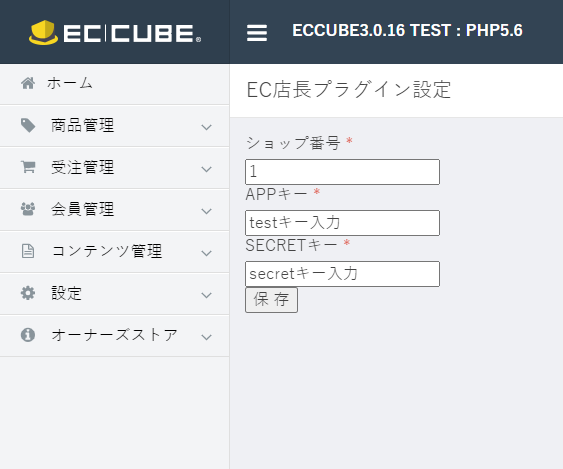Click the EC-CUBE logo
Screen dimensions: 563x469
click(x=115, y=33)
